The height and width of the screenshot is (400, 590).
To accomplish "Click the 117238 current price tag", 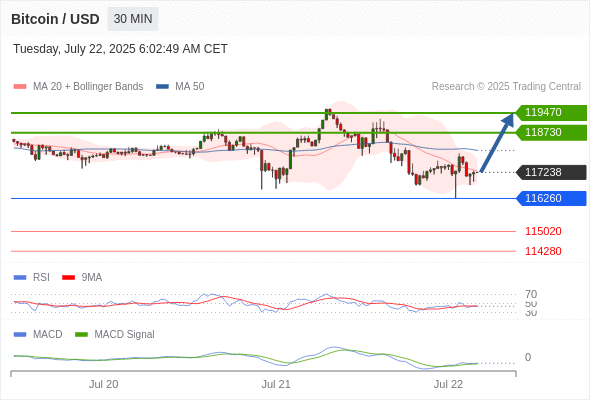I will (x=551, y=172).
